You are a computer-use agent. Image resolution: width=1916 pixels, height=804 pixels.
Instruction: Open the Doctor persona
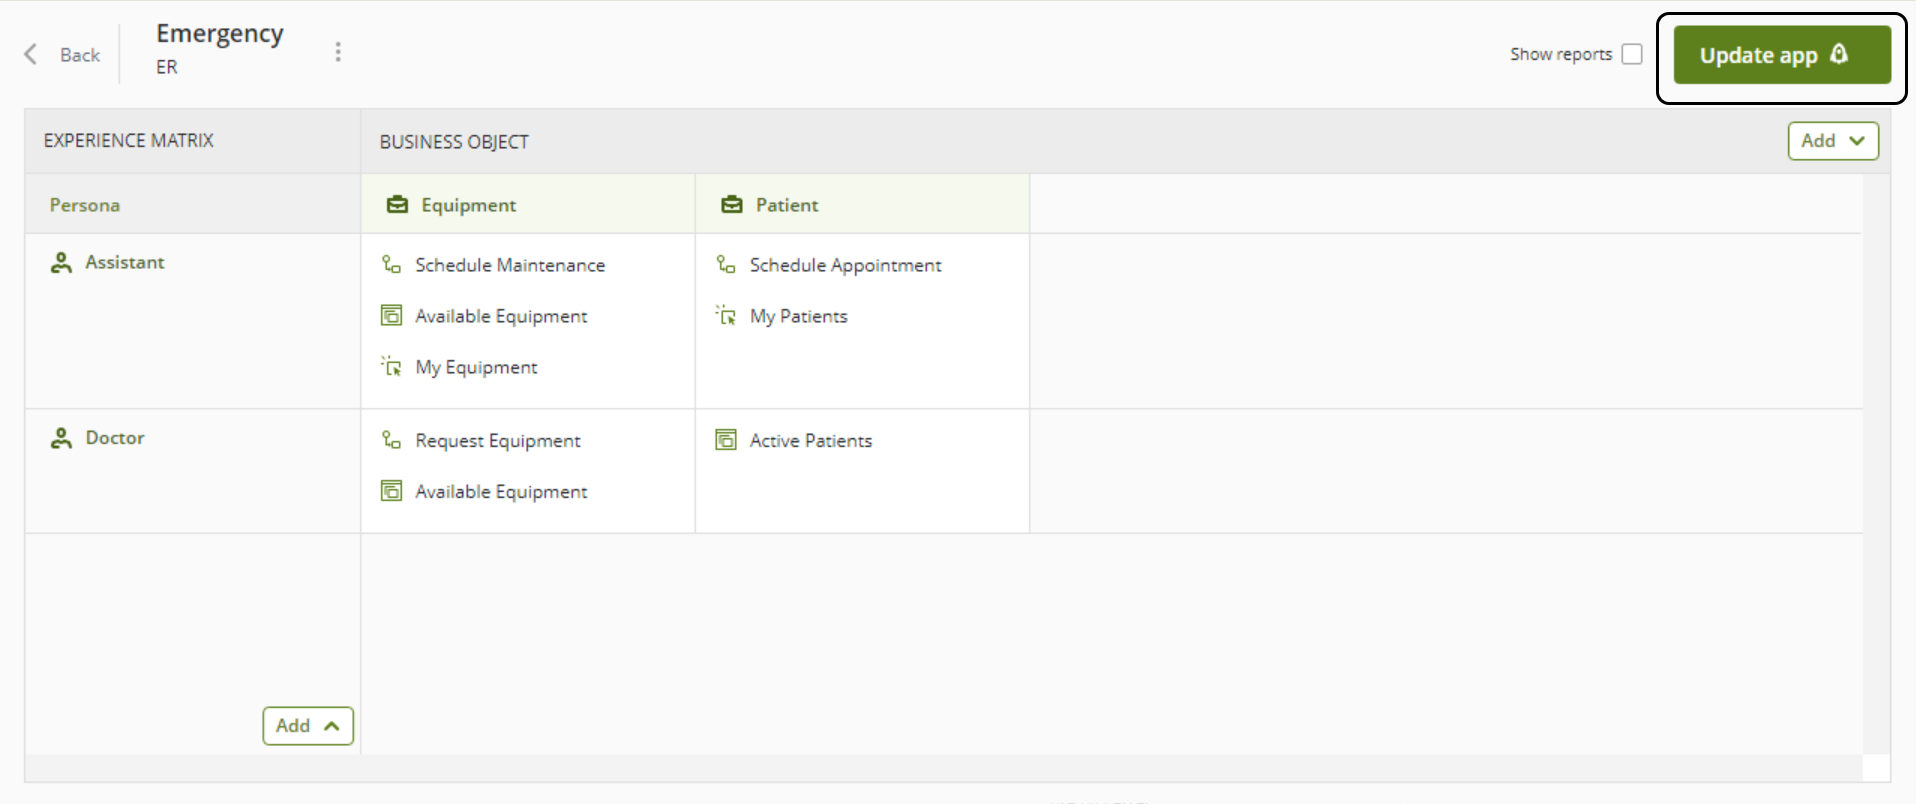coord(115,438)
